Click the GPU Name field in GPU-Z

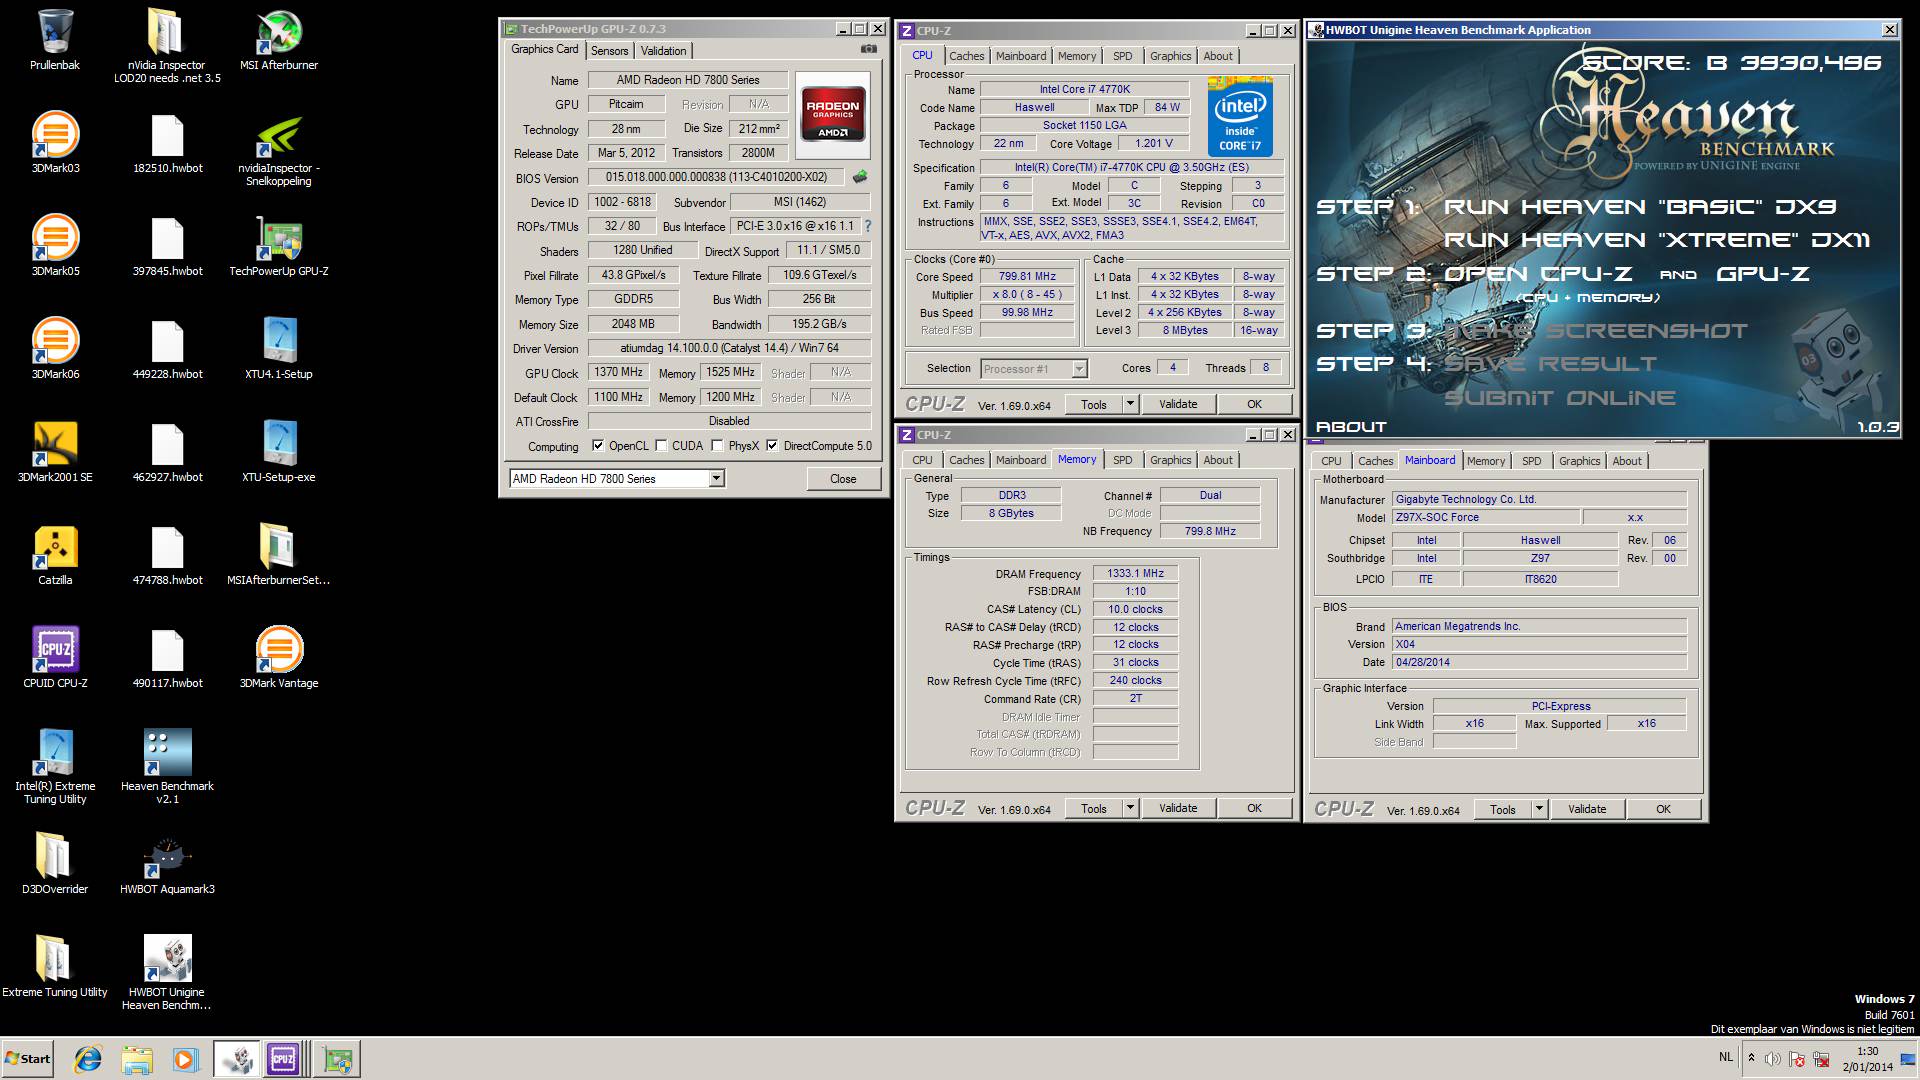[688, 80]
